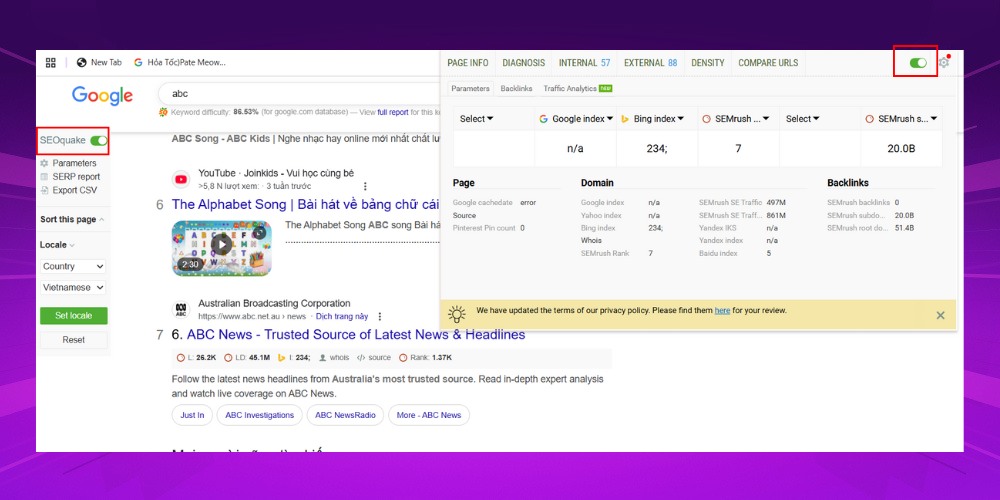Click SEMrush LD: 45.1M metric
The image size is (1000, 500).
pos(247,358)
